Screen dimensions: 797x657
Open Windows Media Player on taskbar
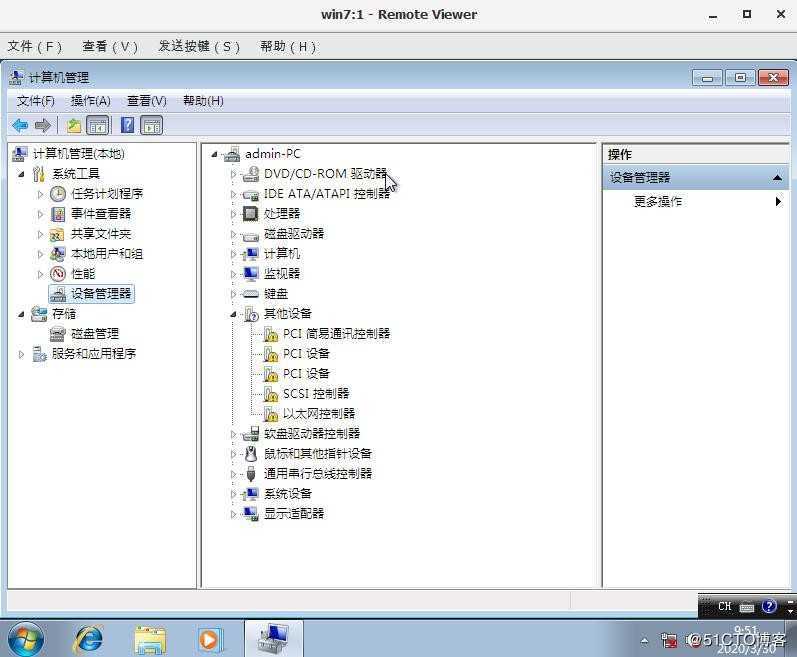tap(209, 639)
